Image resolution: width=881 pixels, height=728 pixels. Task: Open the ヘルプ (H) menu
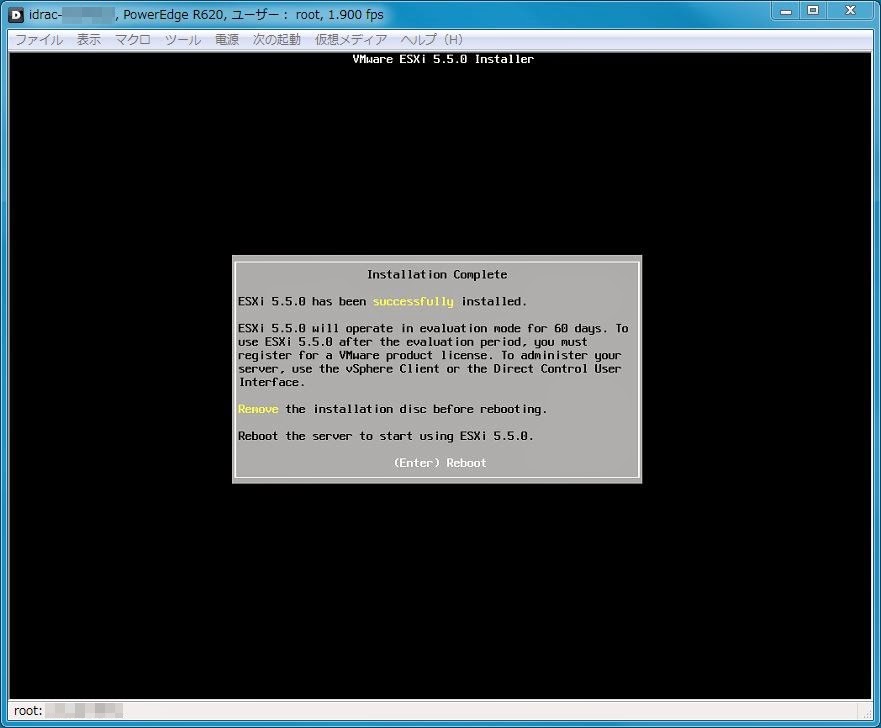(432, 39)
